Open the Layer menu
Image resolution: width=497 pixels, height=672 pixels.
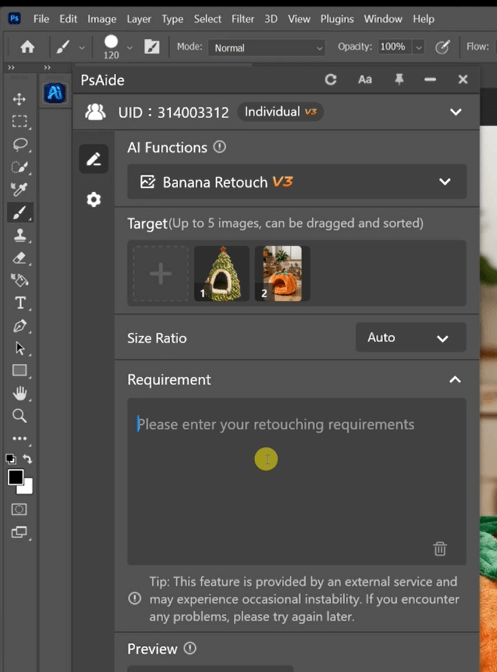pyautogui.click(x=139, y=19)
